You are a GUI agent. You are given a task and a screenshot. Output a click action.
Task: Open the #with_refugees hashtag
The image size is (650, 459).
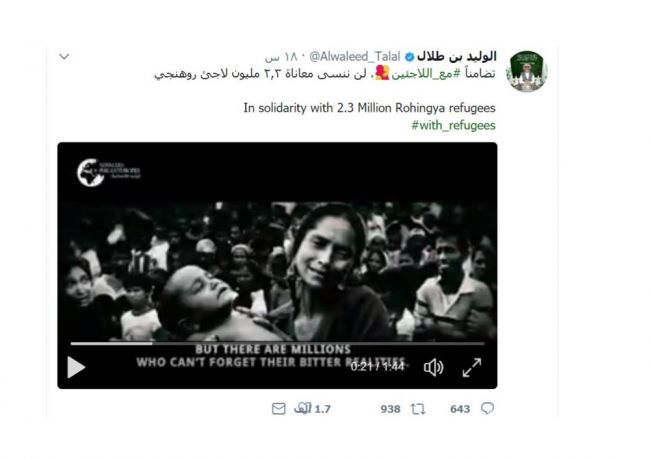click(x=454, y=125)
